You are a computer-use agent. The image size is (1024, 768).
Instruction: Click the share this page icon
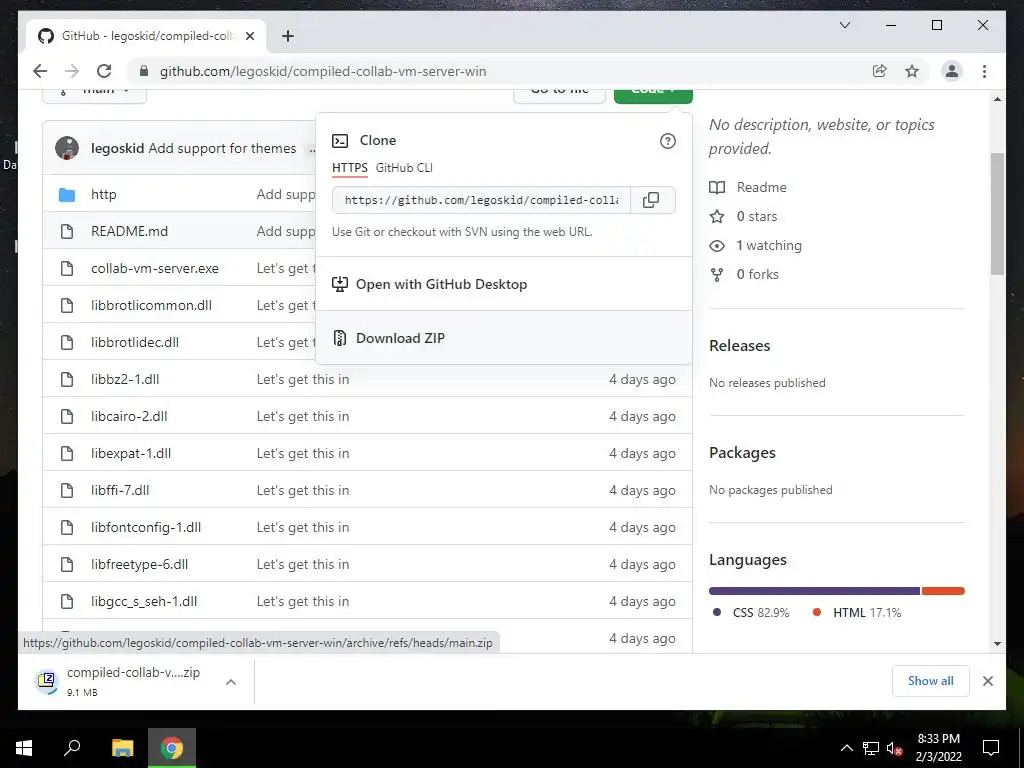(x=880, y=71)
